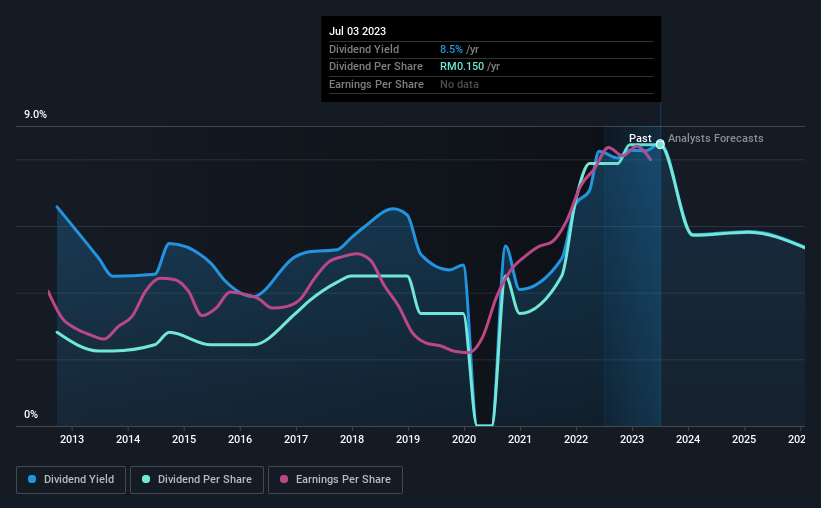Click the 2015 x-axis label
821x508 pixels.
[184, 439]
